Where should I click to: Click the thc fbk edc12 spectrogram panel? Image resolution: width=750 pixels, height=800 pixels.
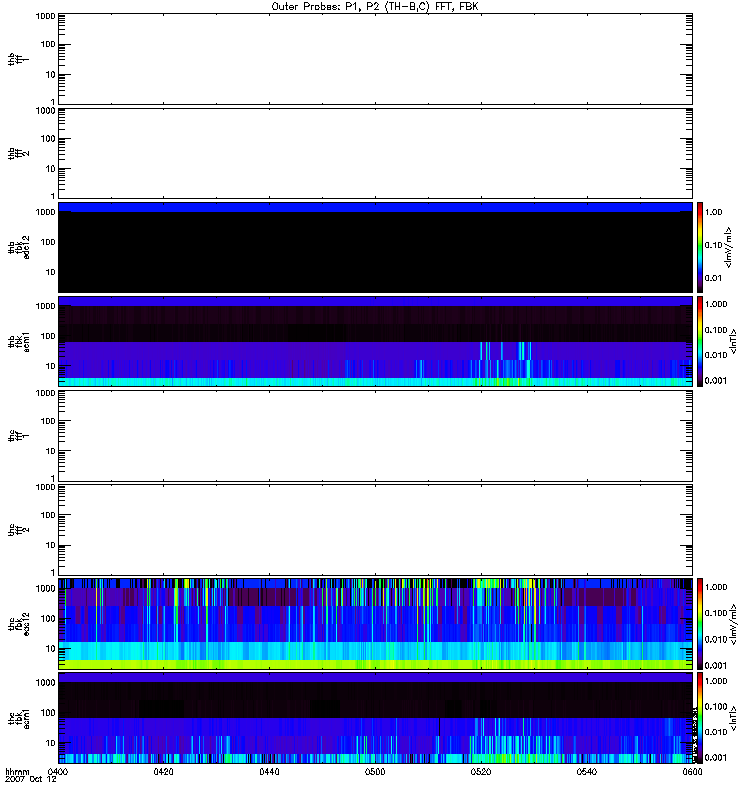(x=375, y=623)
